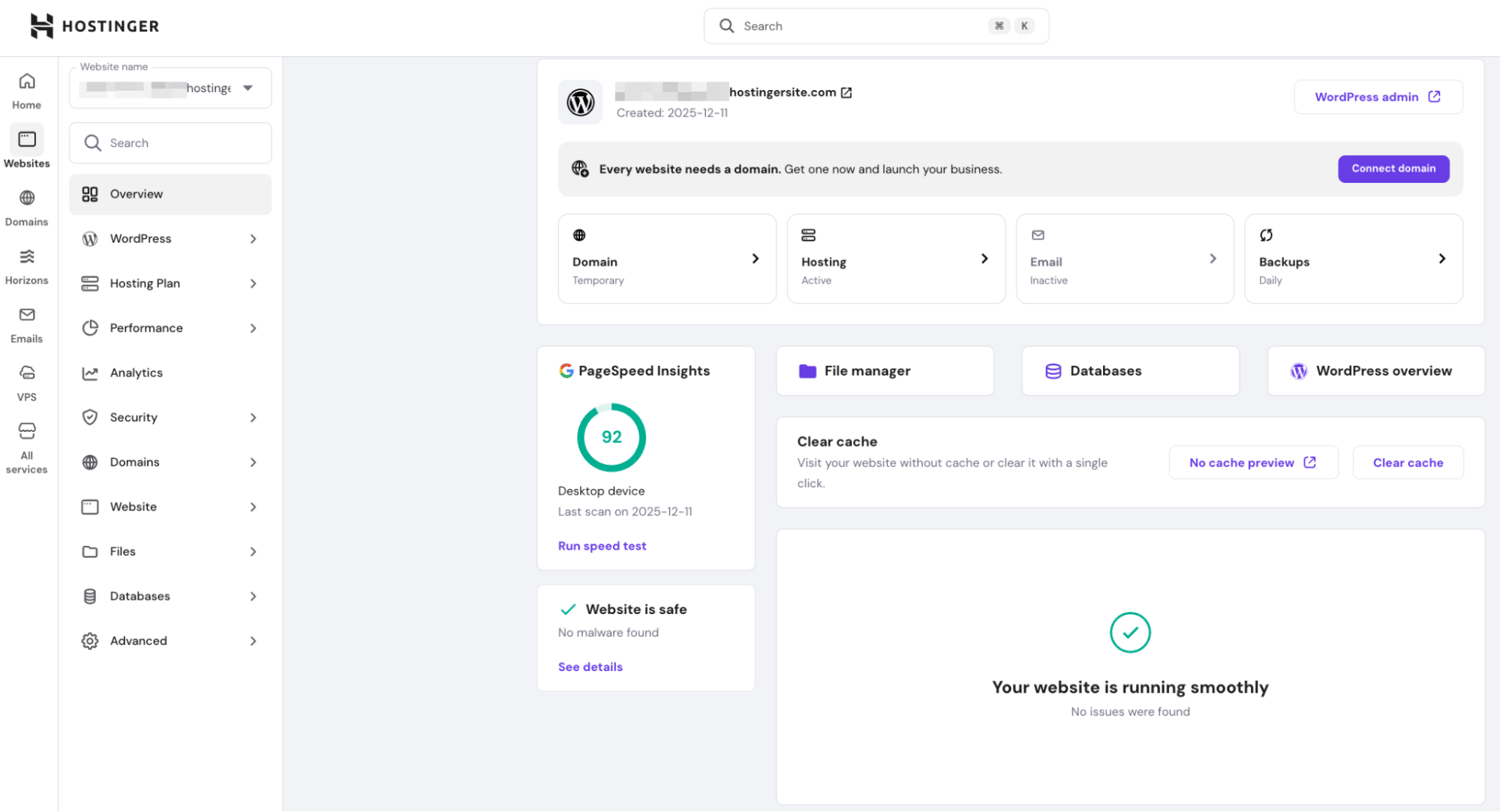Select the Websites icon in the left rail
Screen dimensions: 1500x812
[27, 139]
